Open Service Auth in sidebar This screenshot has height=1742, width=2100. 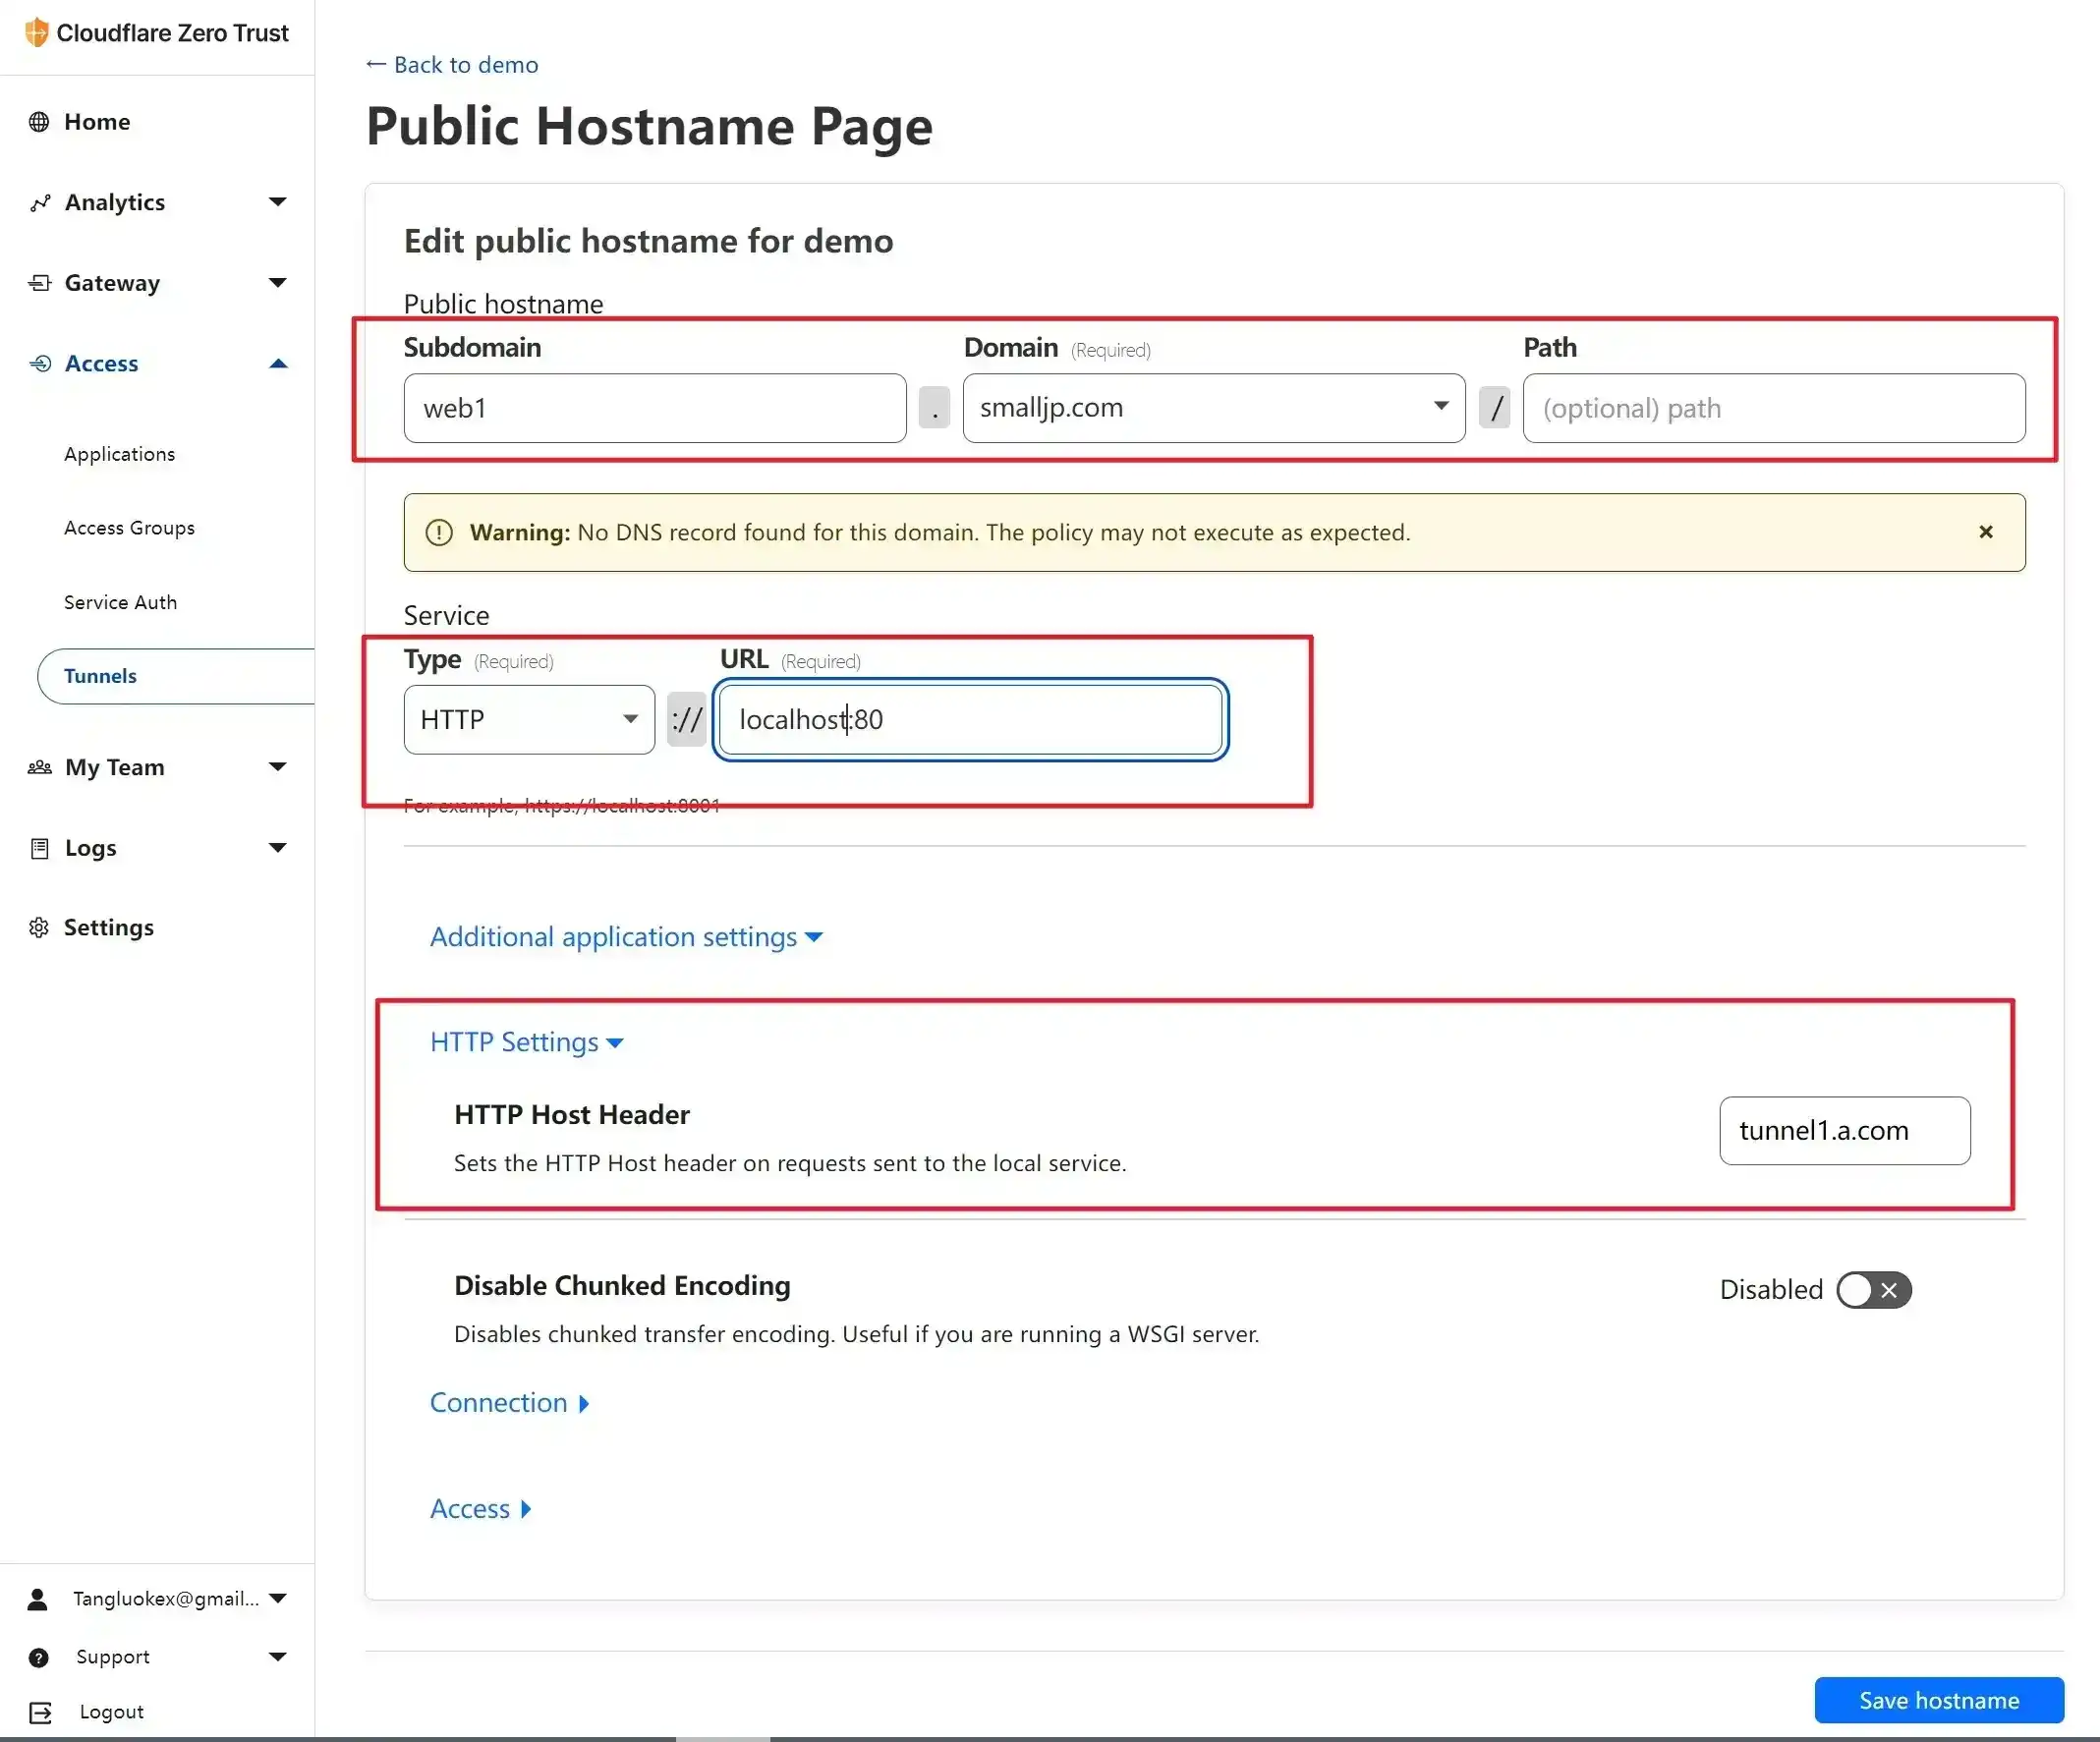pyautogui.click(x=120, y=602)
